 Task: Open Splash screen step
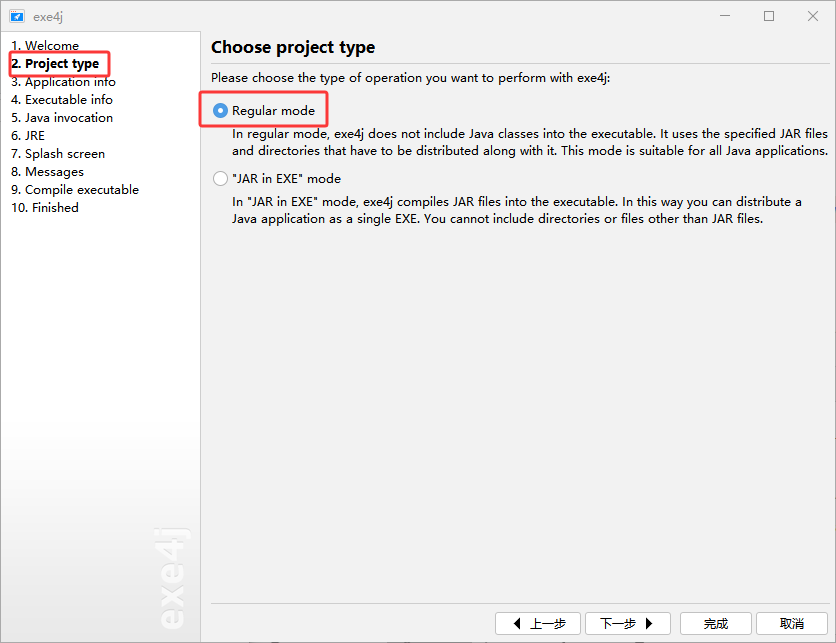tap(58, 154)
